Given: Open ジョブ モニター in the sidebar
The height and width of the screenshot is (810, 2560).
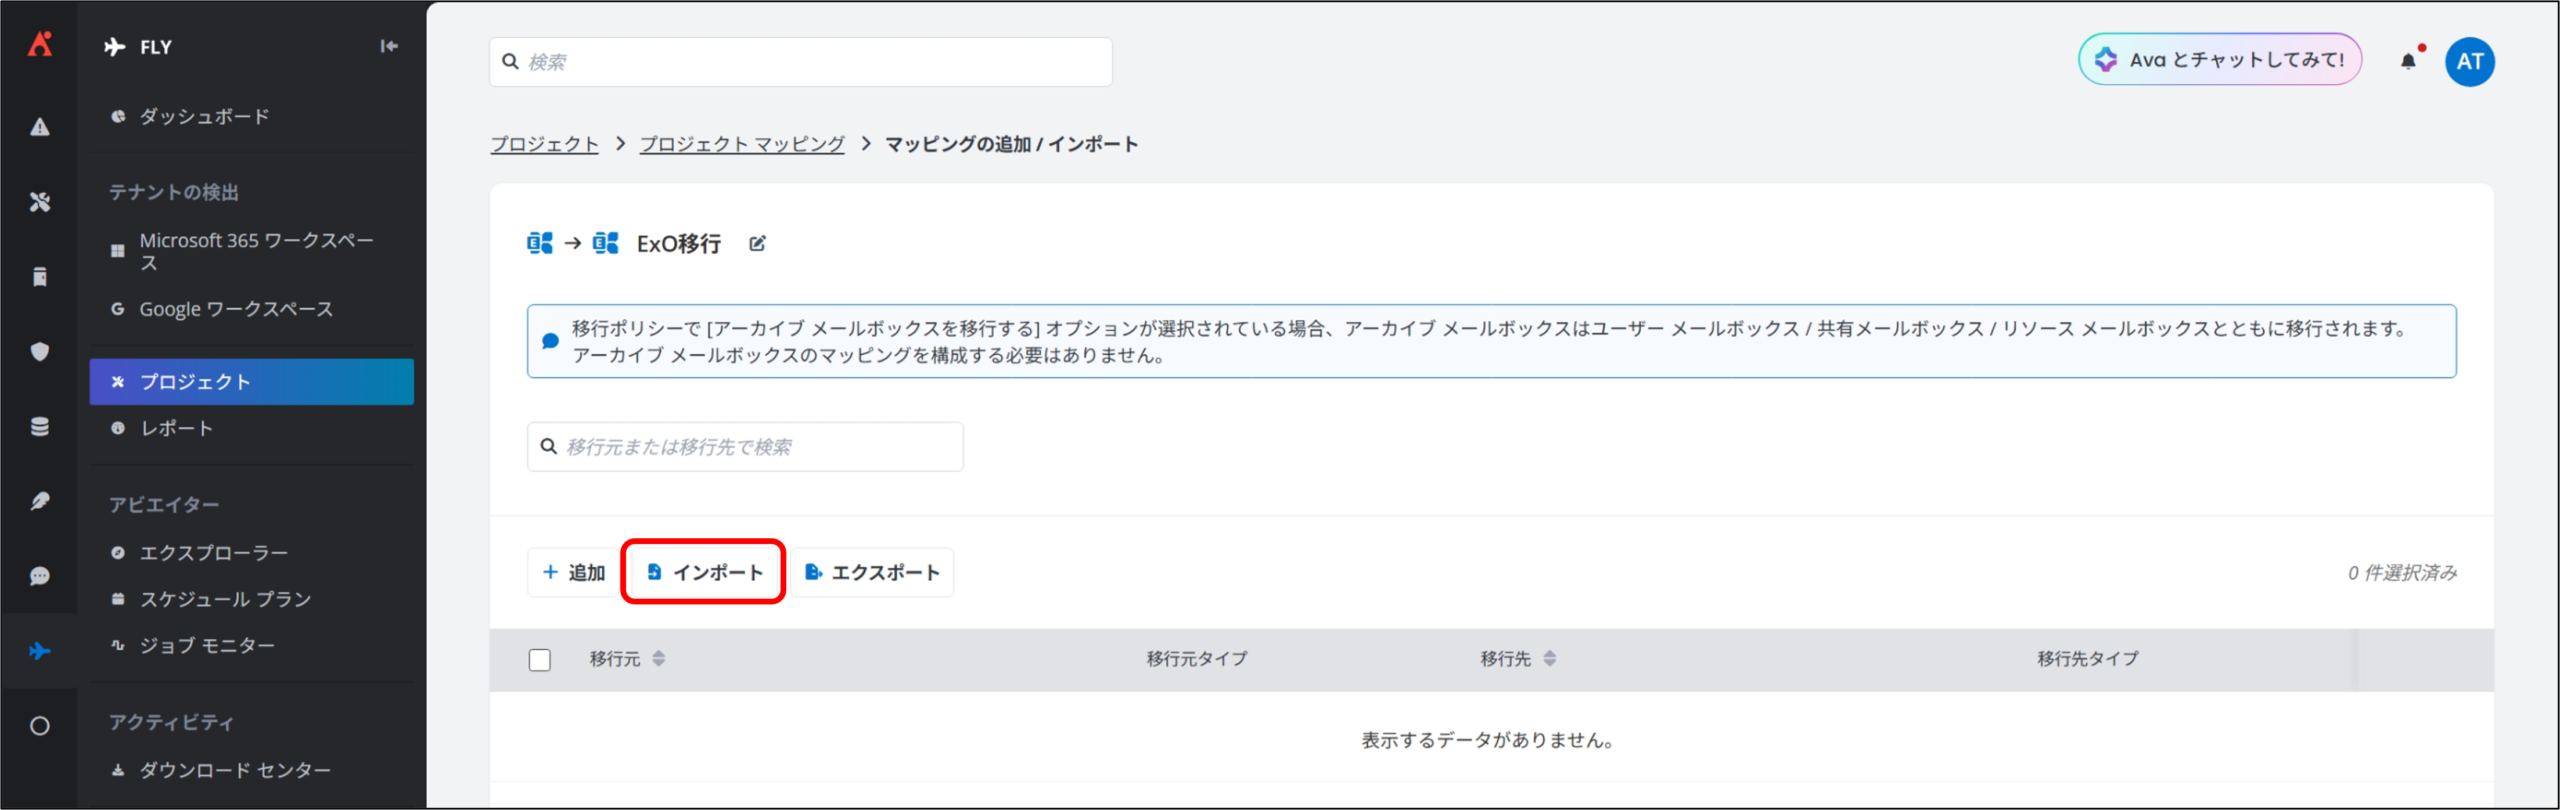Looking at the screenshot, I should pos(207,646).
